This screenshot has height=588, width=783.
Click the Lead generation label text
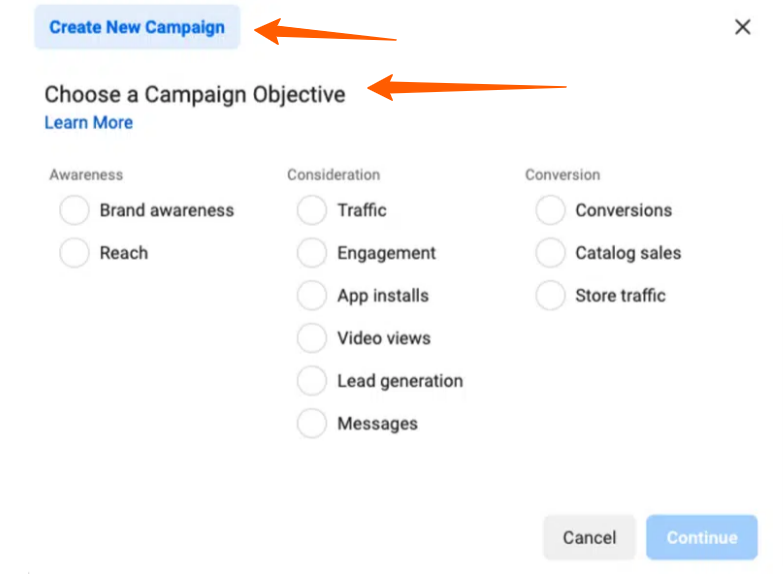point(400,381)
